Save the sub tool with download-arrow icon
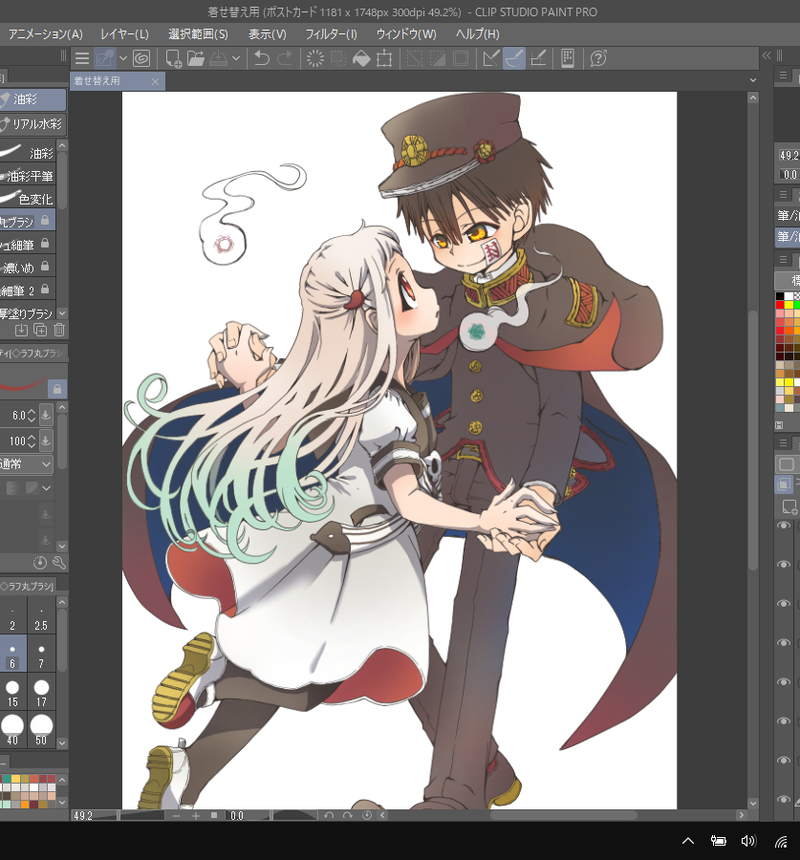The image size is (800, 860). coord(21,330)
